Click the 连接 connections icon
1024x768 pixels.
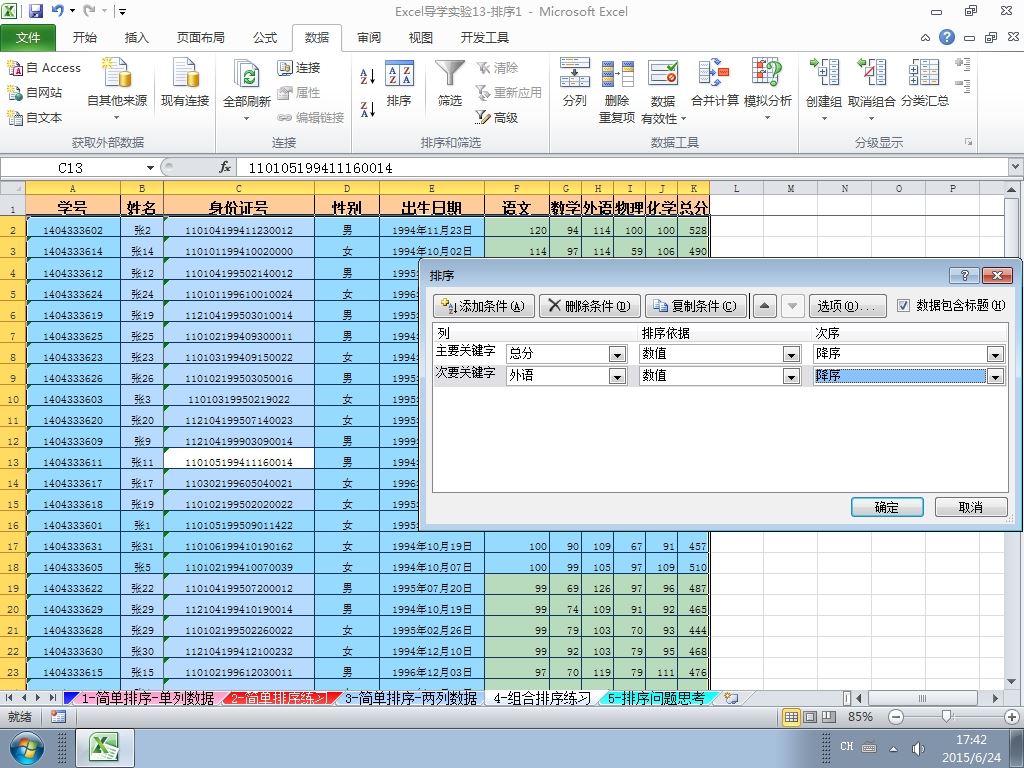[285, 68]
